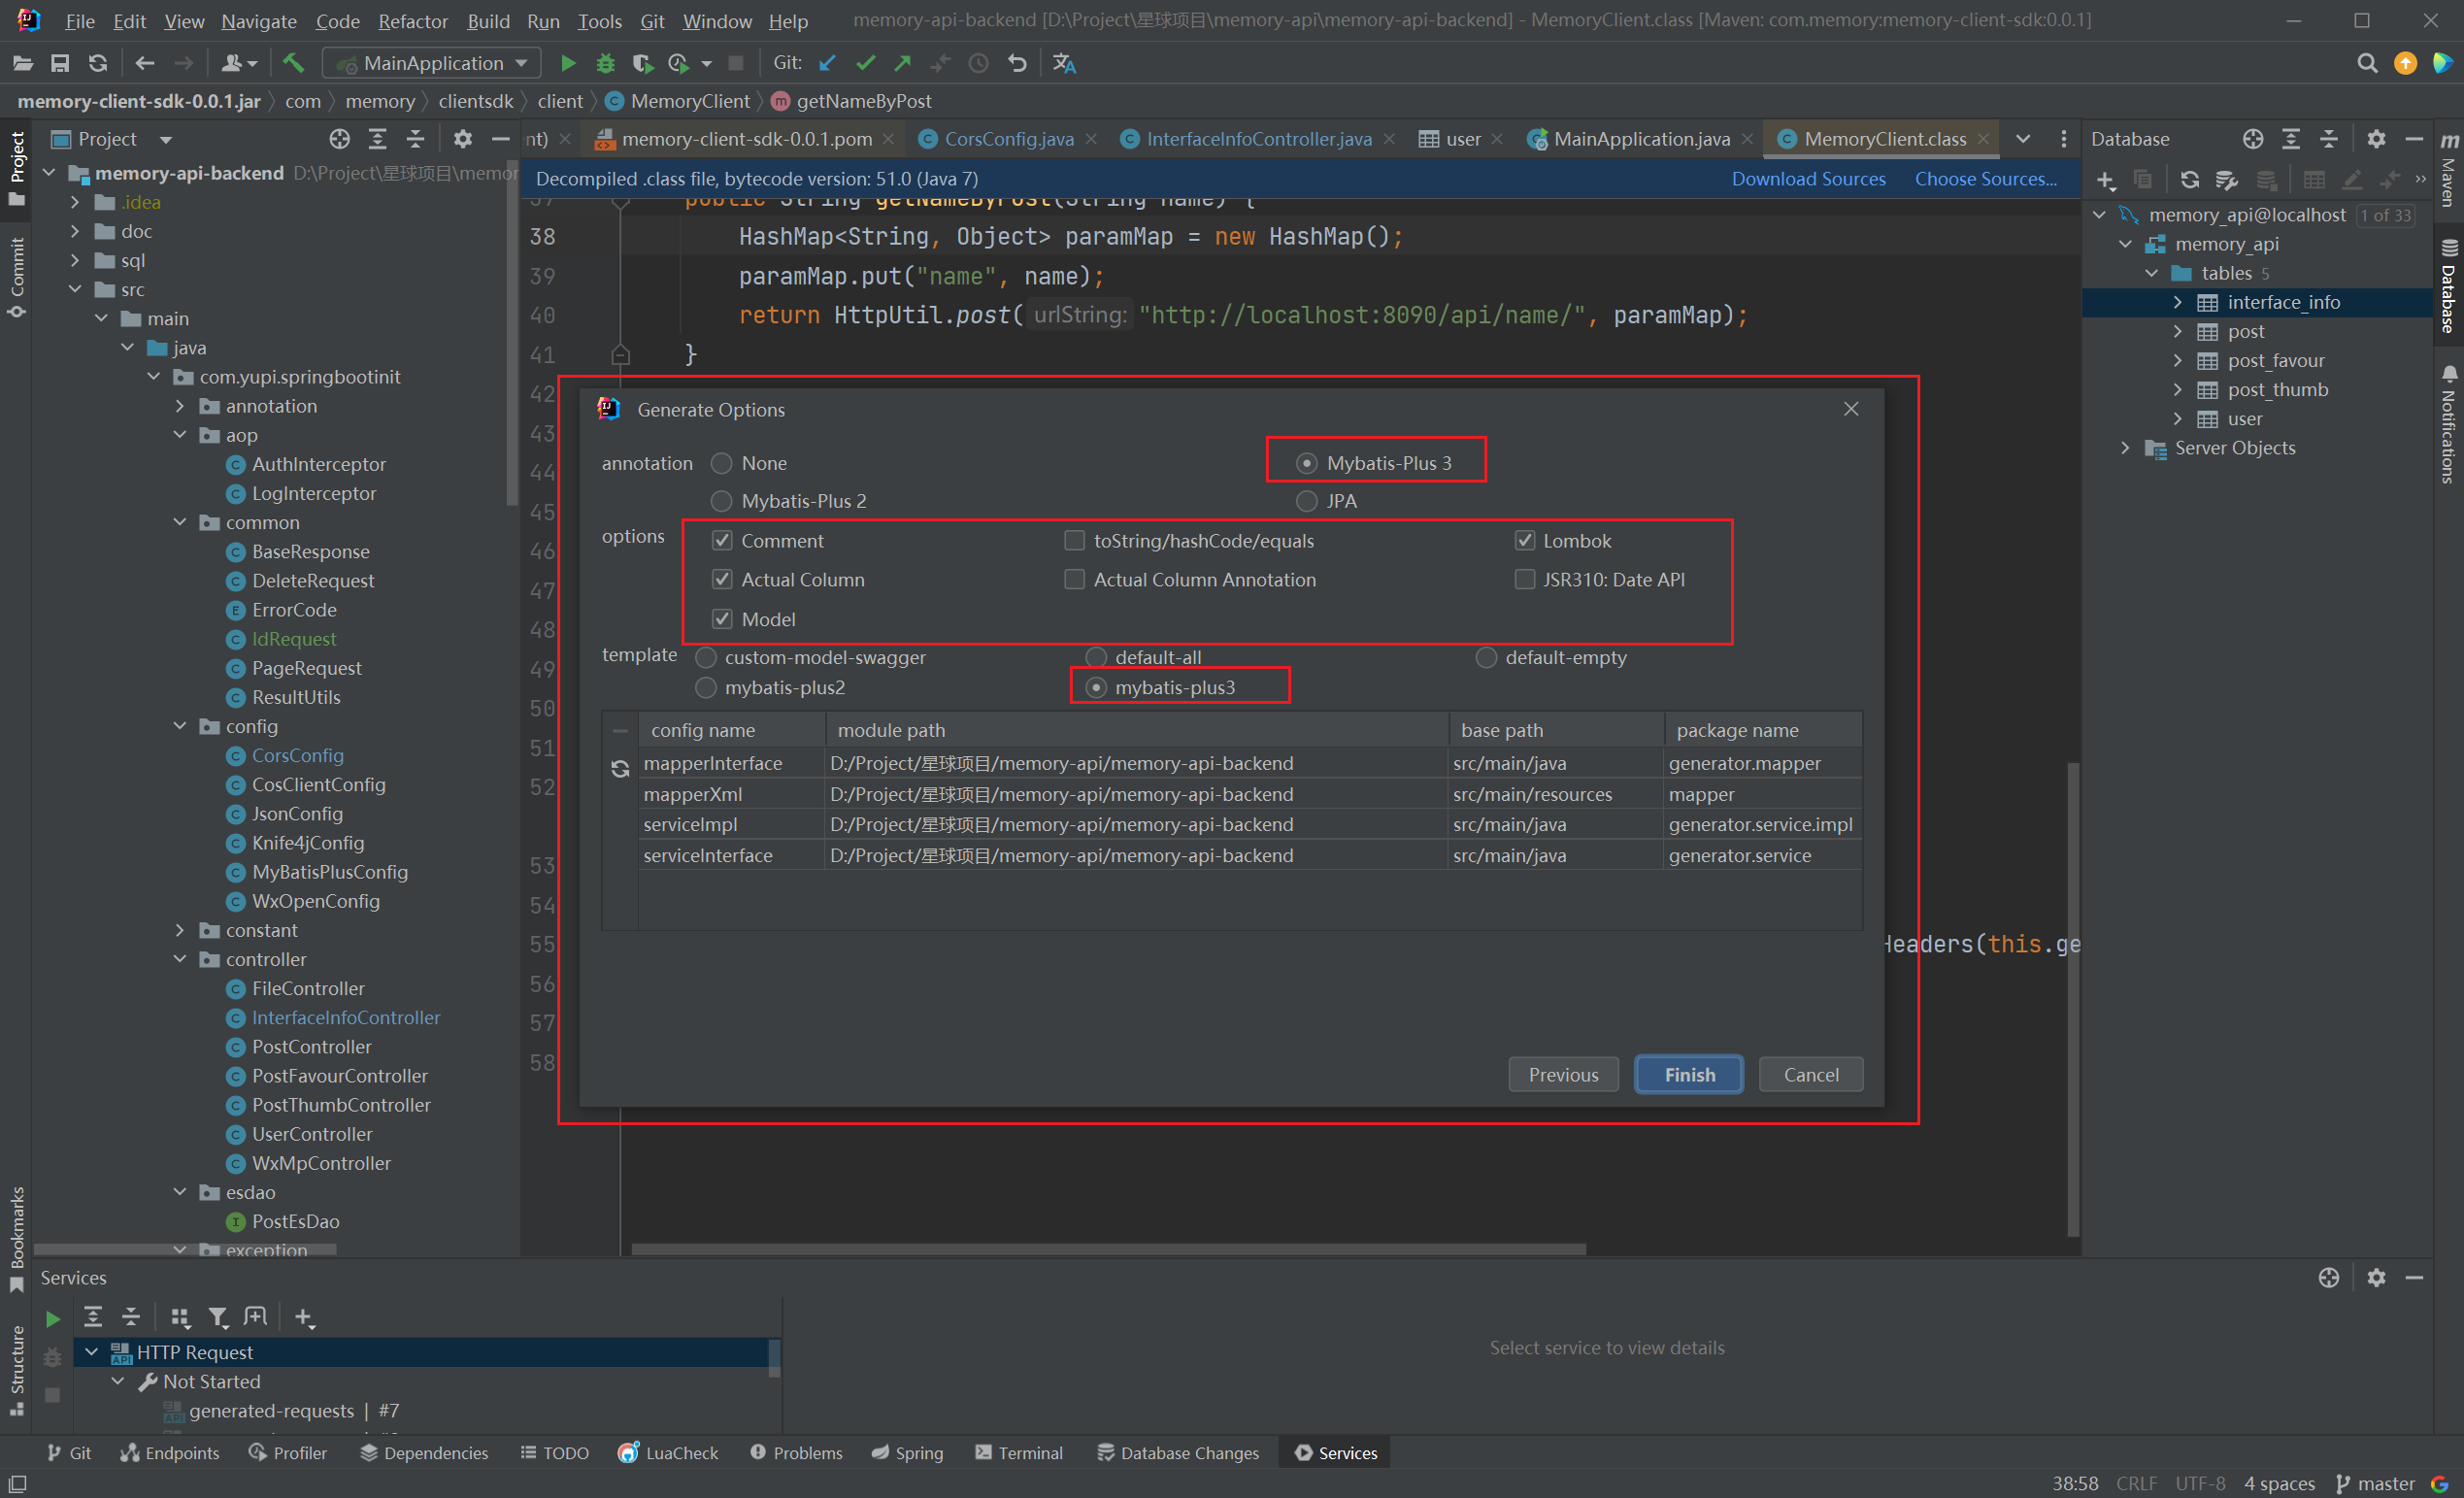Click the Git commit icon in toolbar
The image size is (2464, 1498).
click(x=870, y=65)
